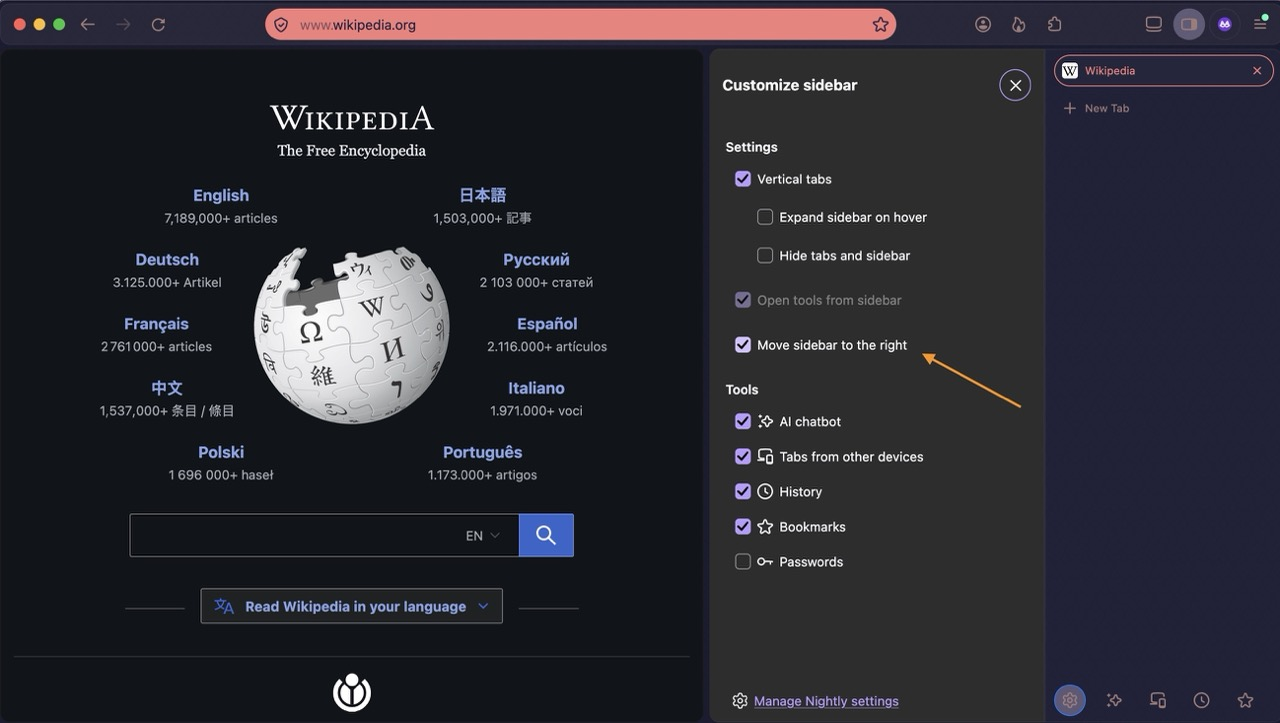This screenshot has height=723, width=1280.
Task: Open the extensions puzzle piece icon
Action: click(1055, 25)
